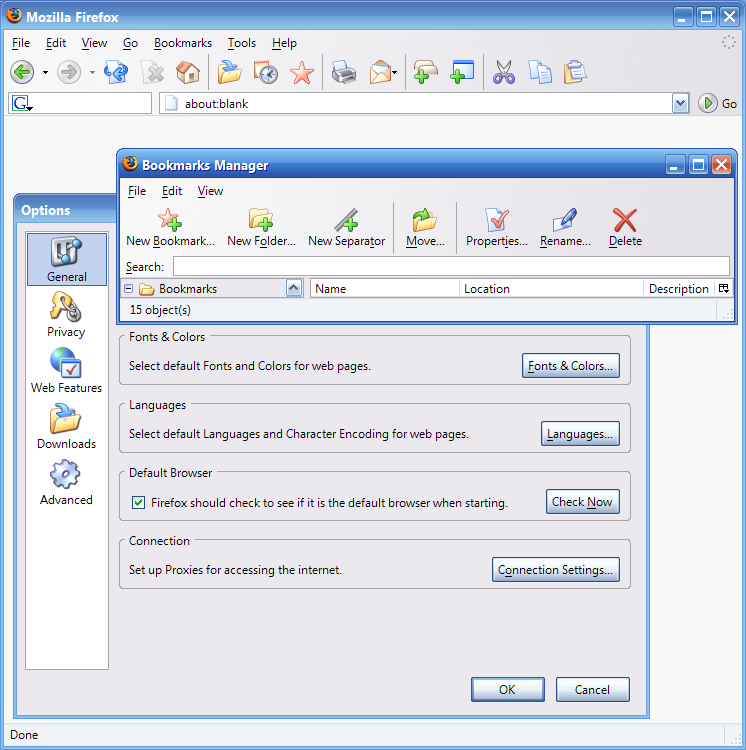Show History with the clock icon
This screenshot has height=750, width=746.
(266, 73)
